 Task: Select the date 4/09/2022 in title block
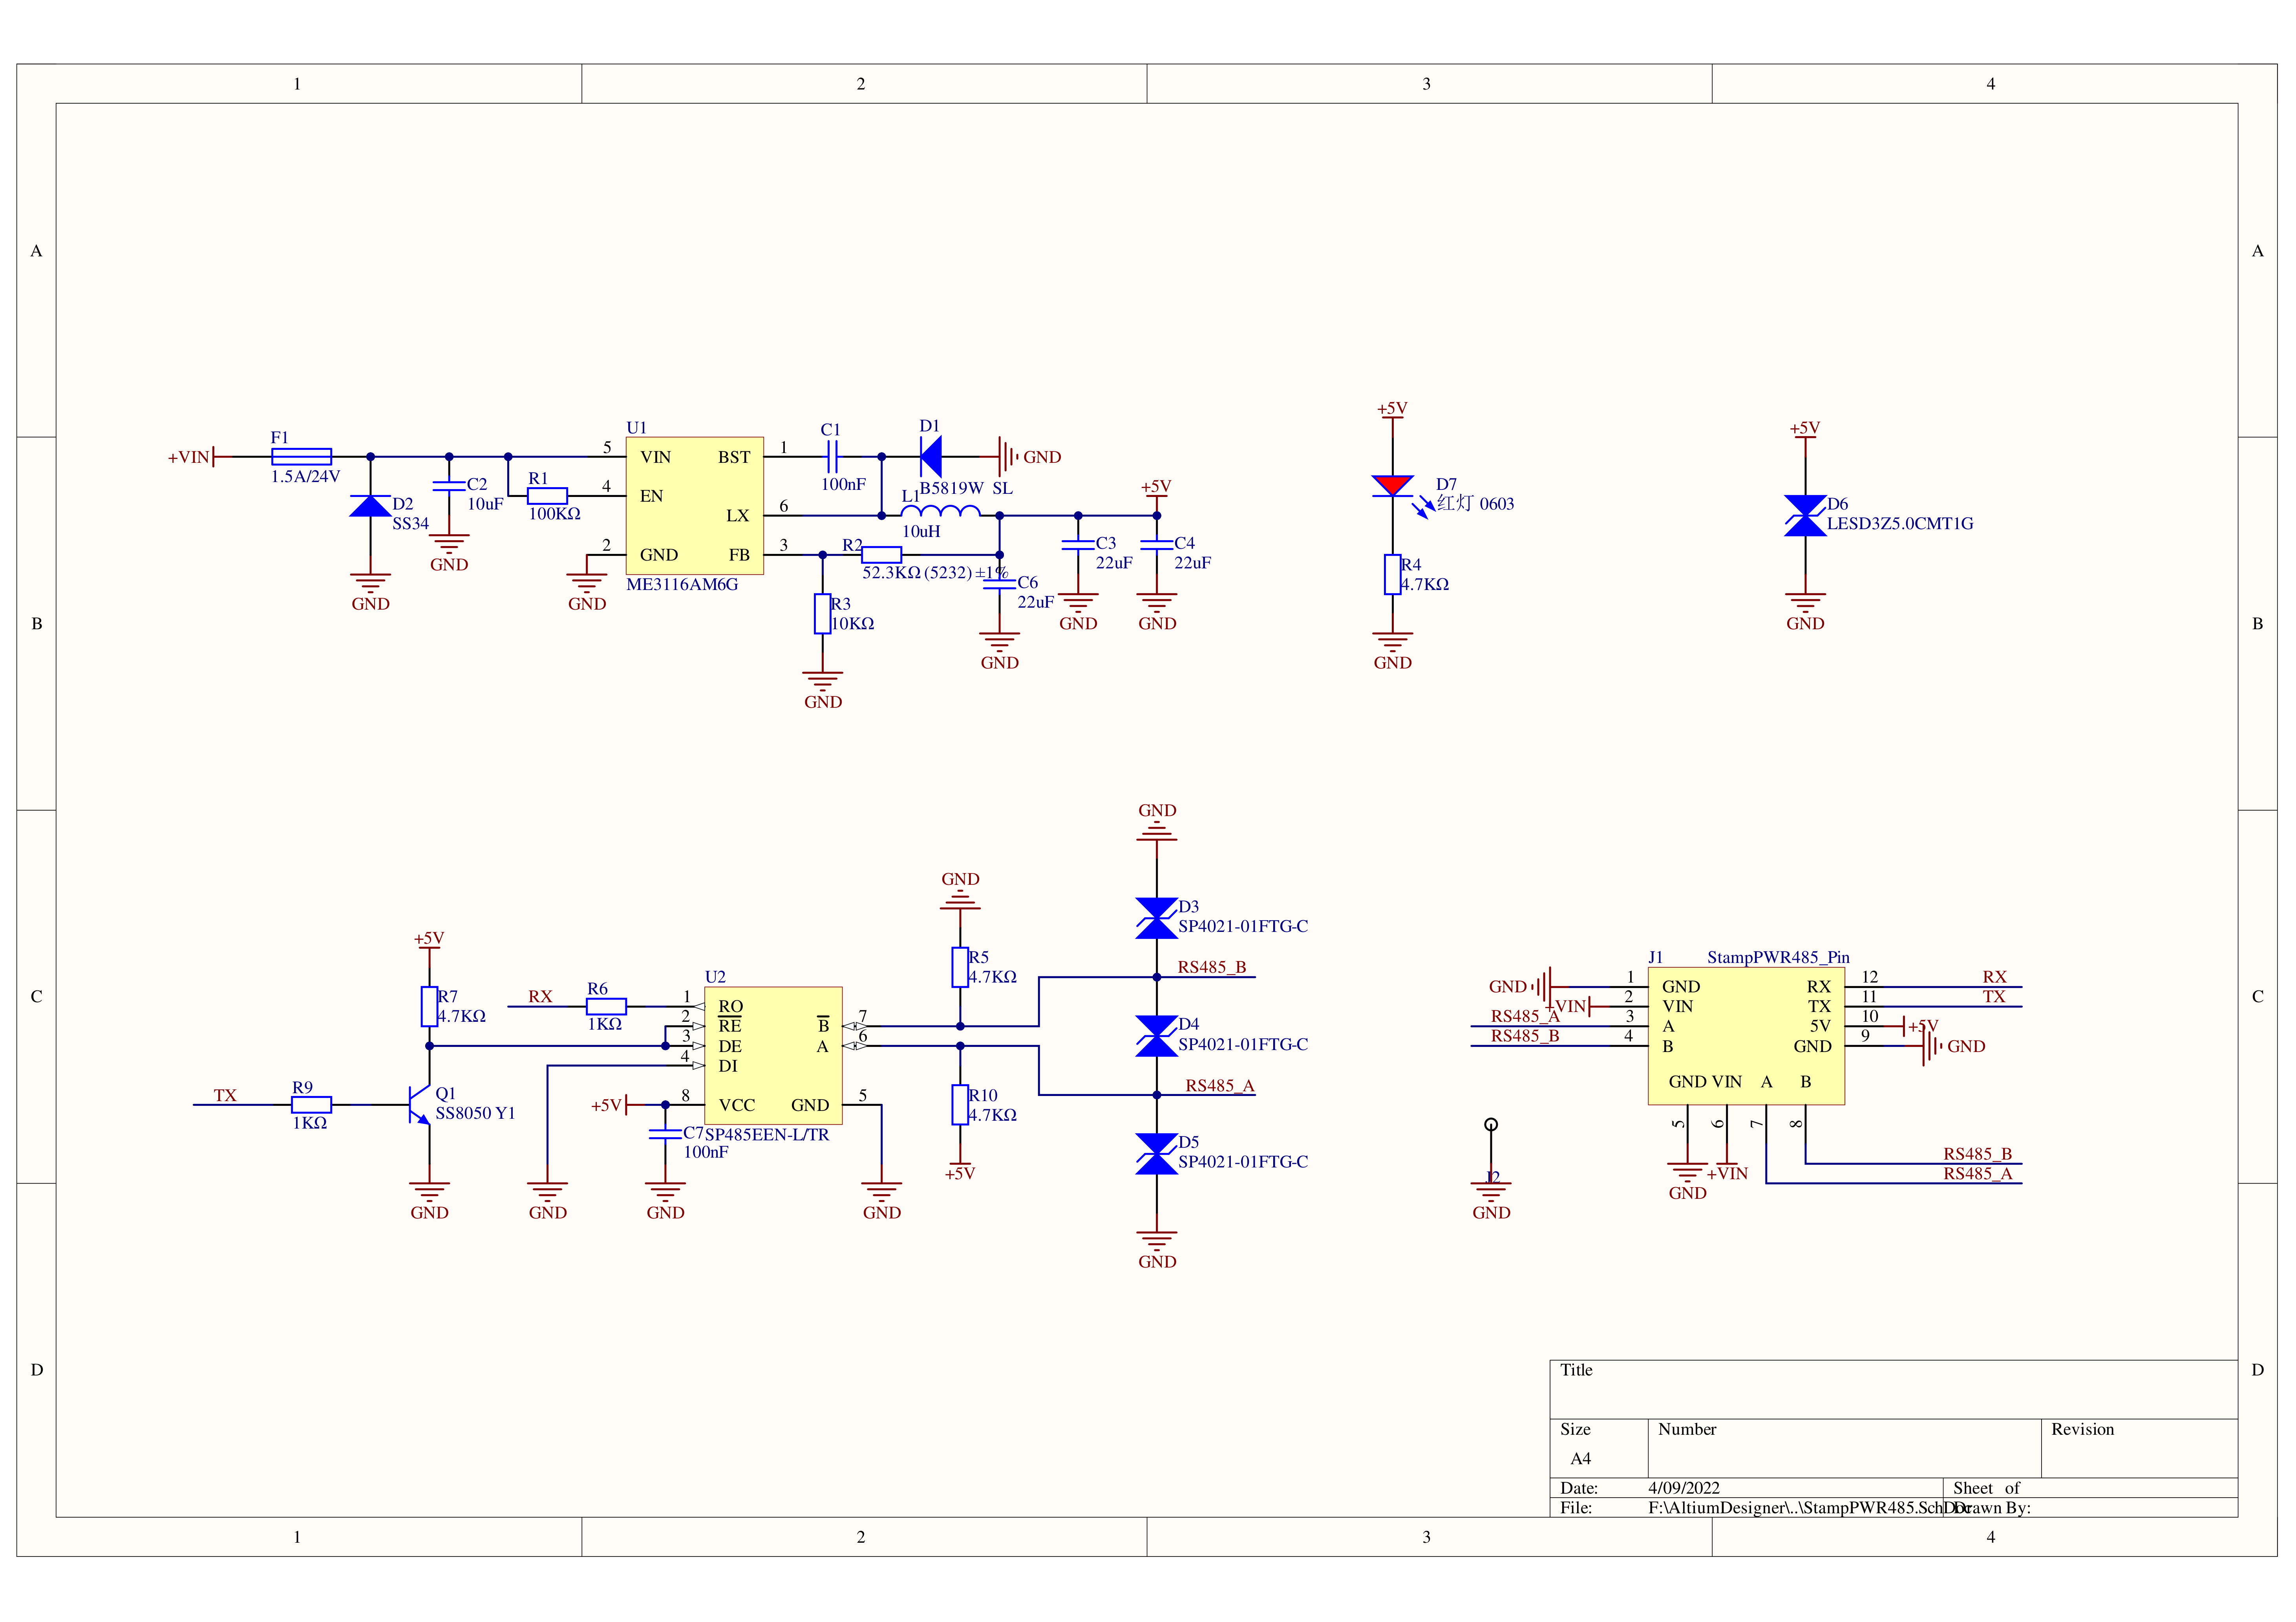pyautogui.click(x=1684, y=1488)
